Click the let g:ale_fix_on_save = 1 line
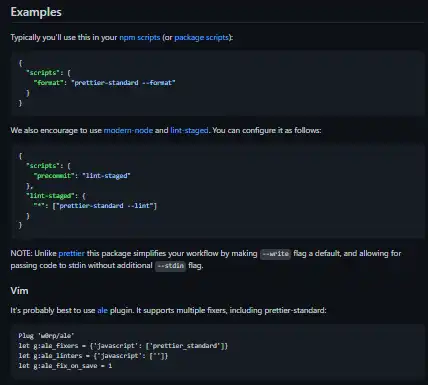Viewport: 428px width, 385px height. (65, 366)
